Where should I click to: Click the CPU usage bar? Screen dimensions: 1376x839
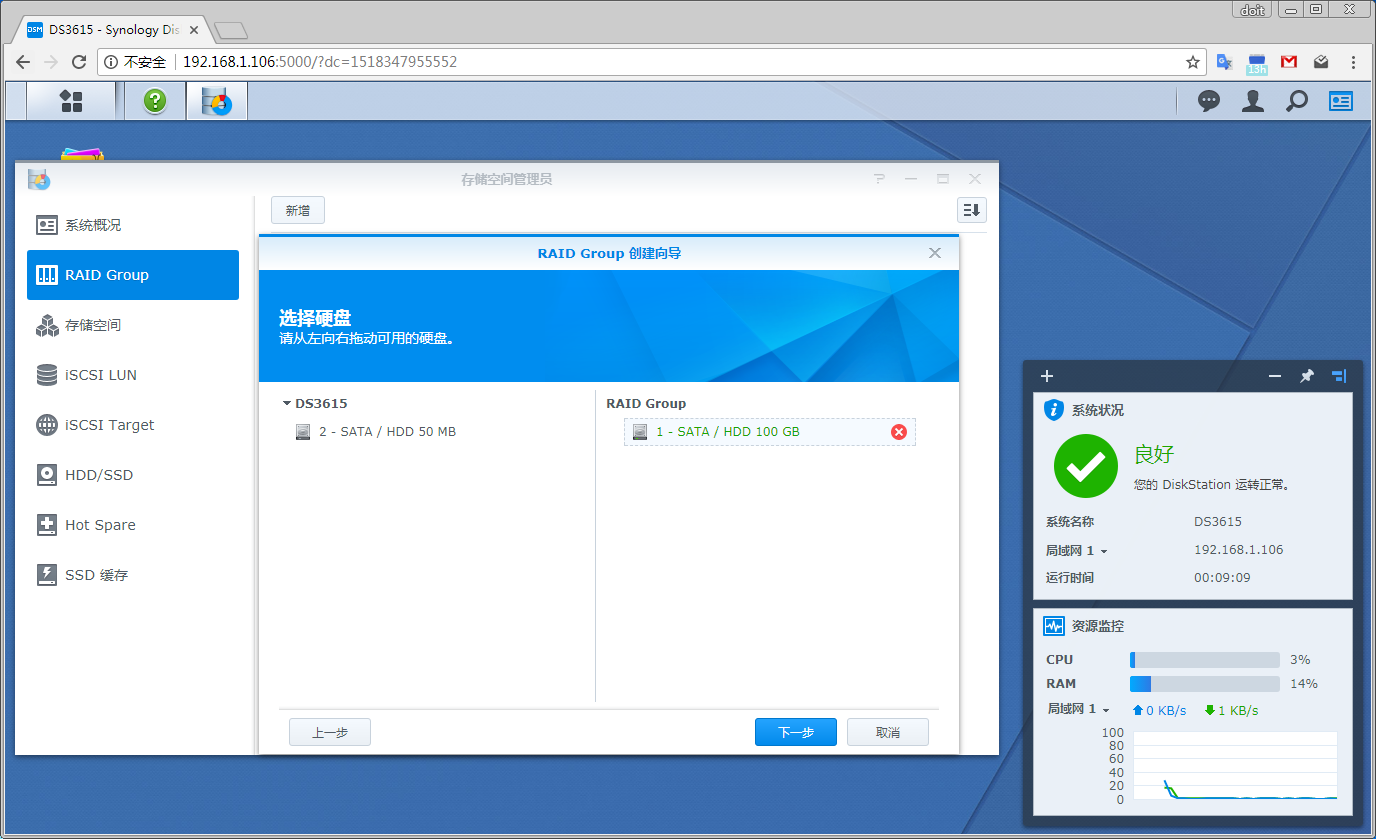1205,660
